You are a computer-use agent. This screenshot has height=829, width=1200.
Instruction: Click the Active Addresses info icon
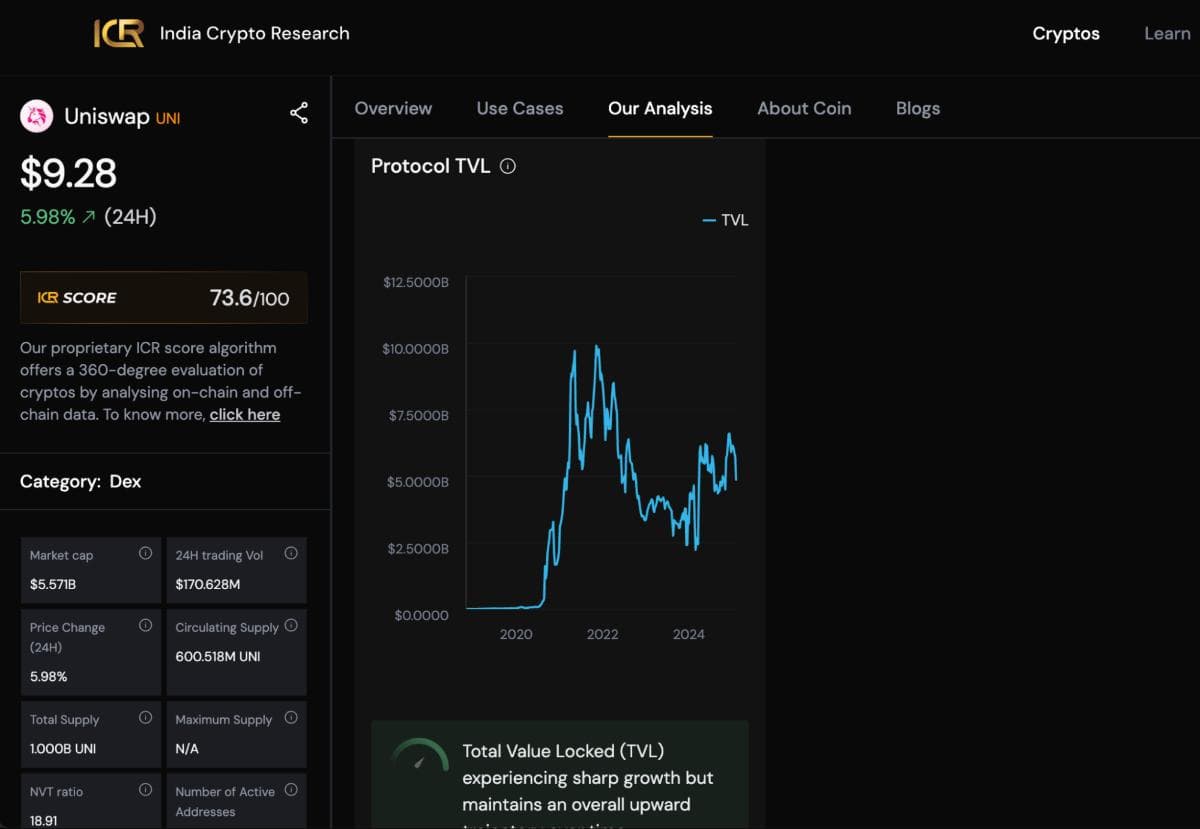click(x=291, y=789)
